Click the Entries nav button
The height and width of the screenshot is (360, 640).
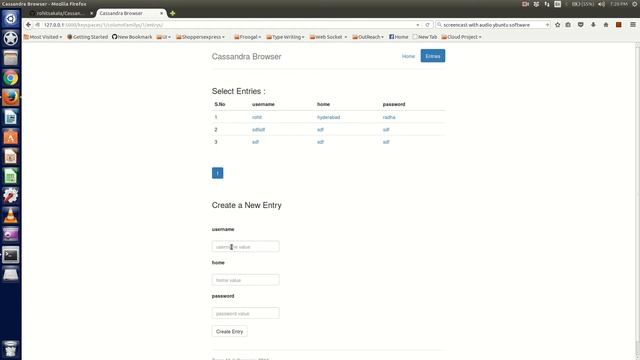pyautogui.click(x=433, y=56)
